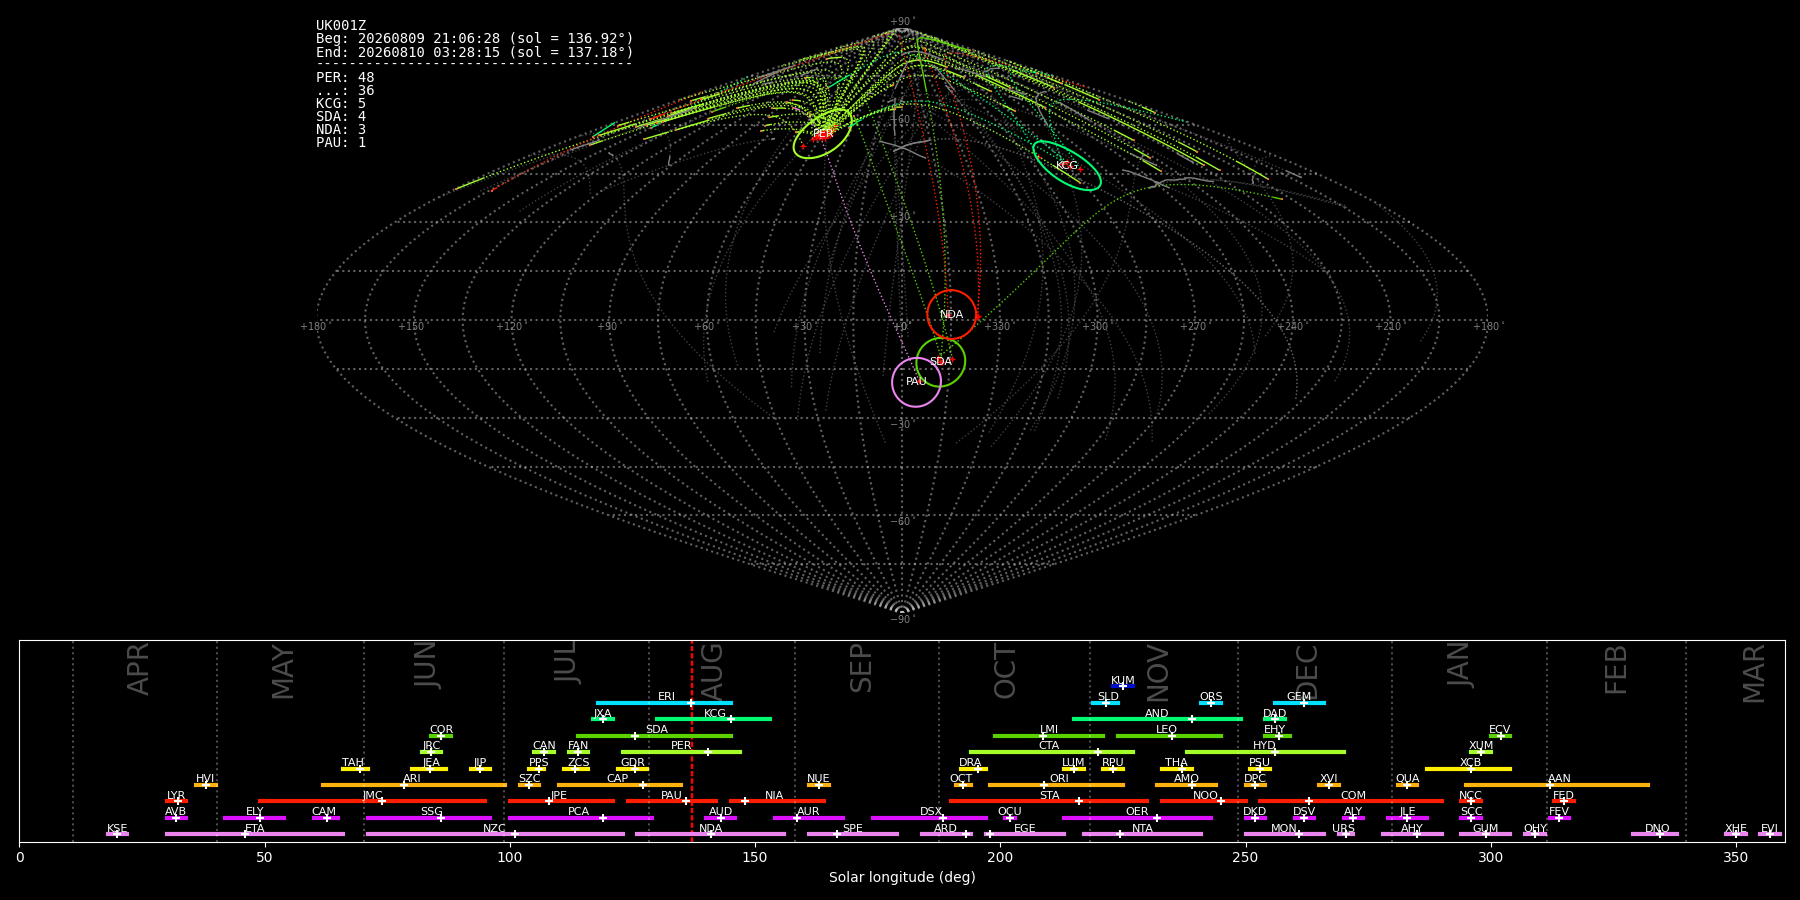Select the green SDA radiant circle
The height and width of the screenshot is (900, 1800).
pyautogui.click(x=941, y=362)
